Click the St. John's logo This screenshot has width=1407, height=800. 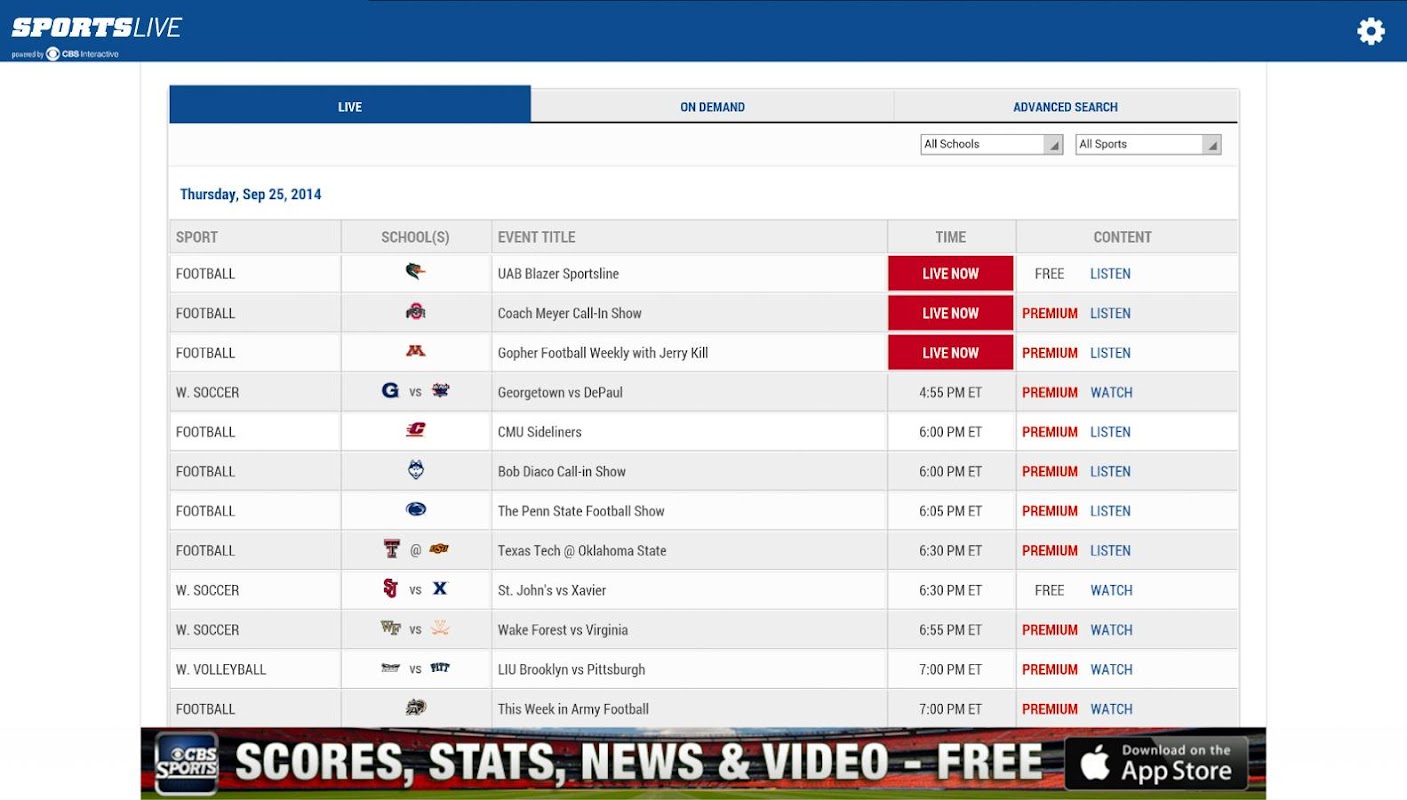point(391,589)
